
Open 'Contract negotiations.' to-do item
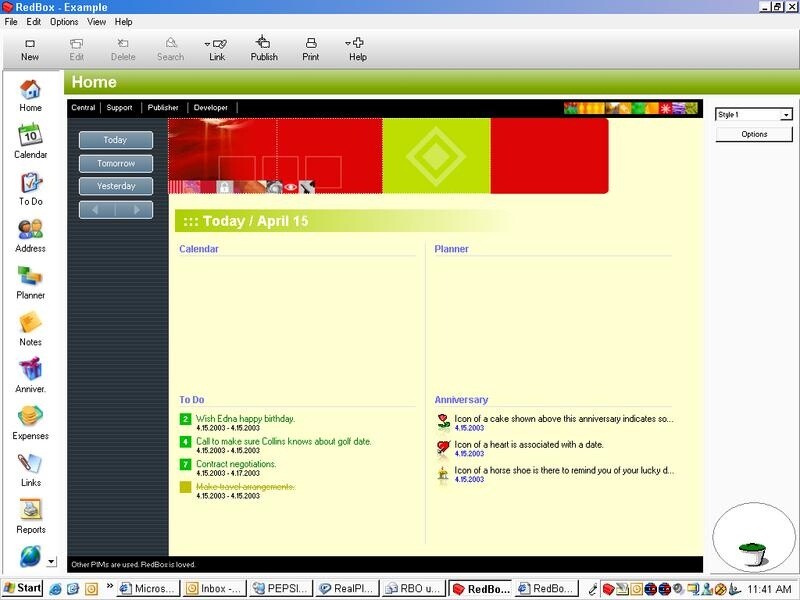click(236, 464)
